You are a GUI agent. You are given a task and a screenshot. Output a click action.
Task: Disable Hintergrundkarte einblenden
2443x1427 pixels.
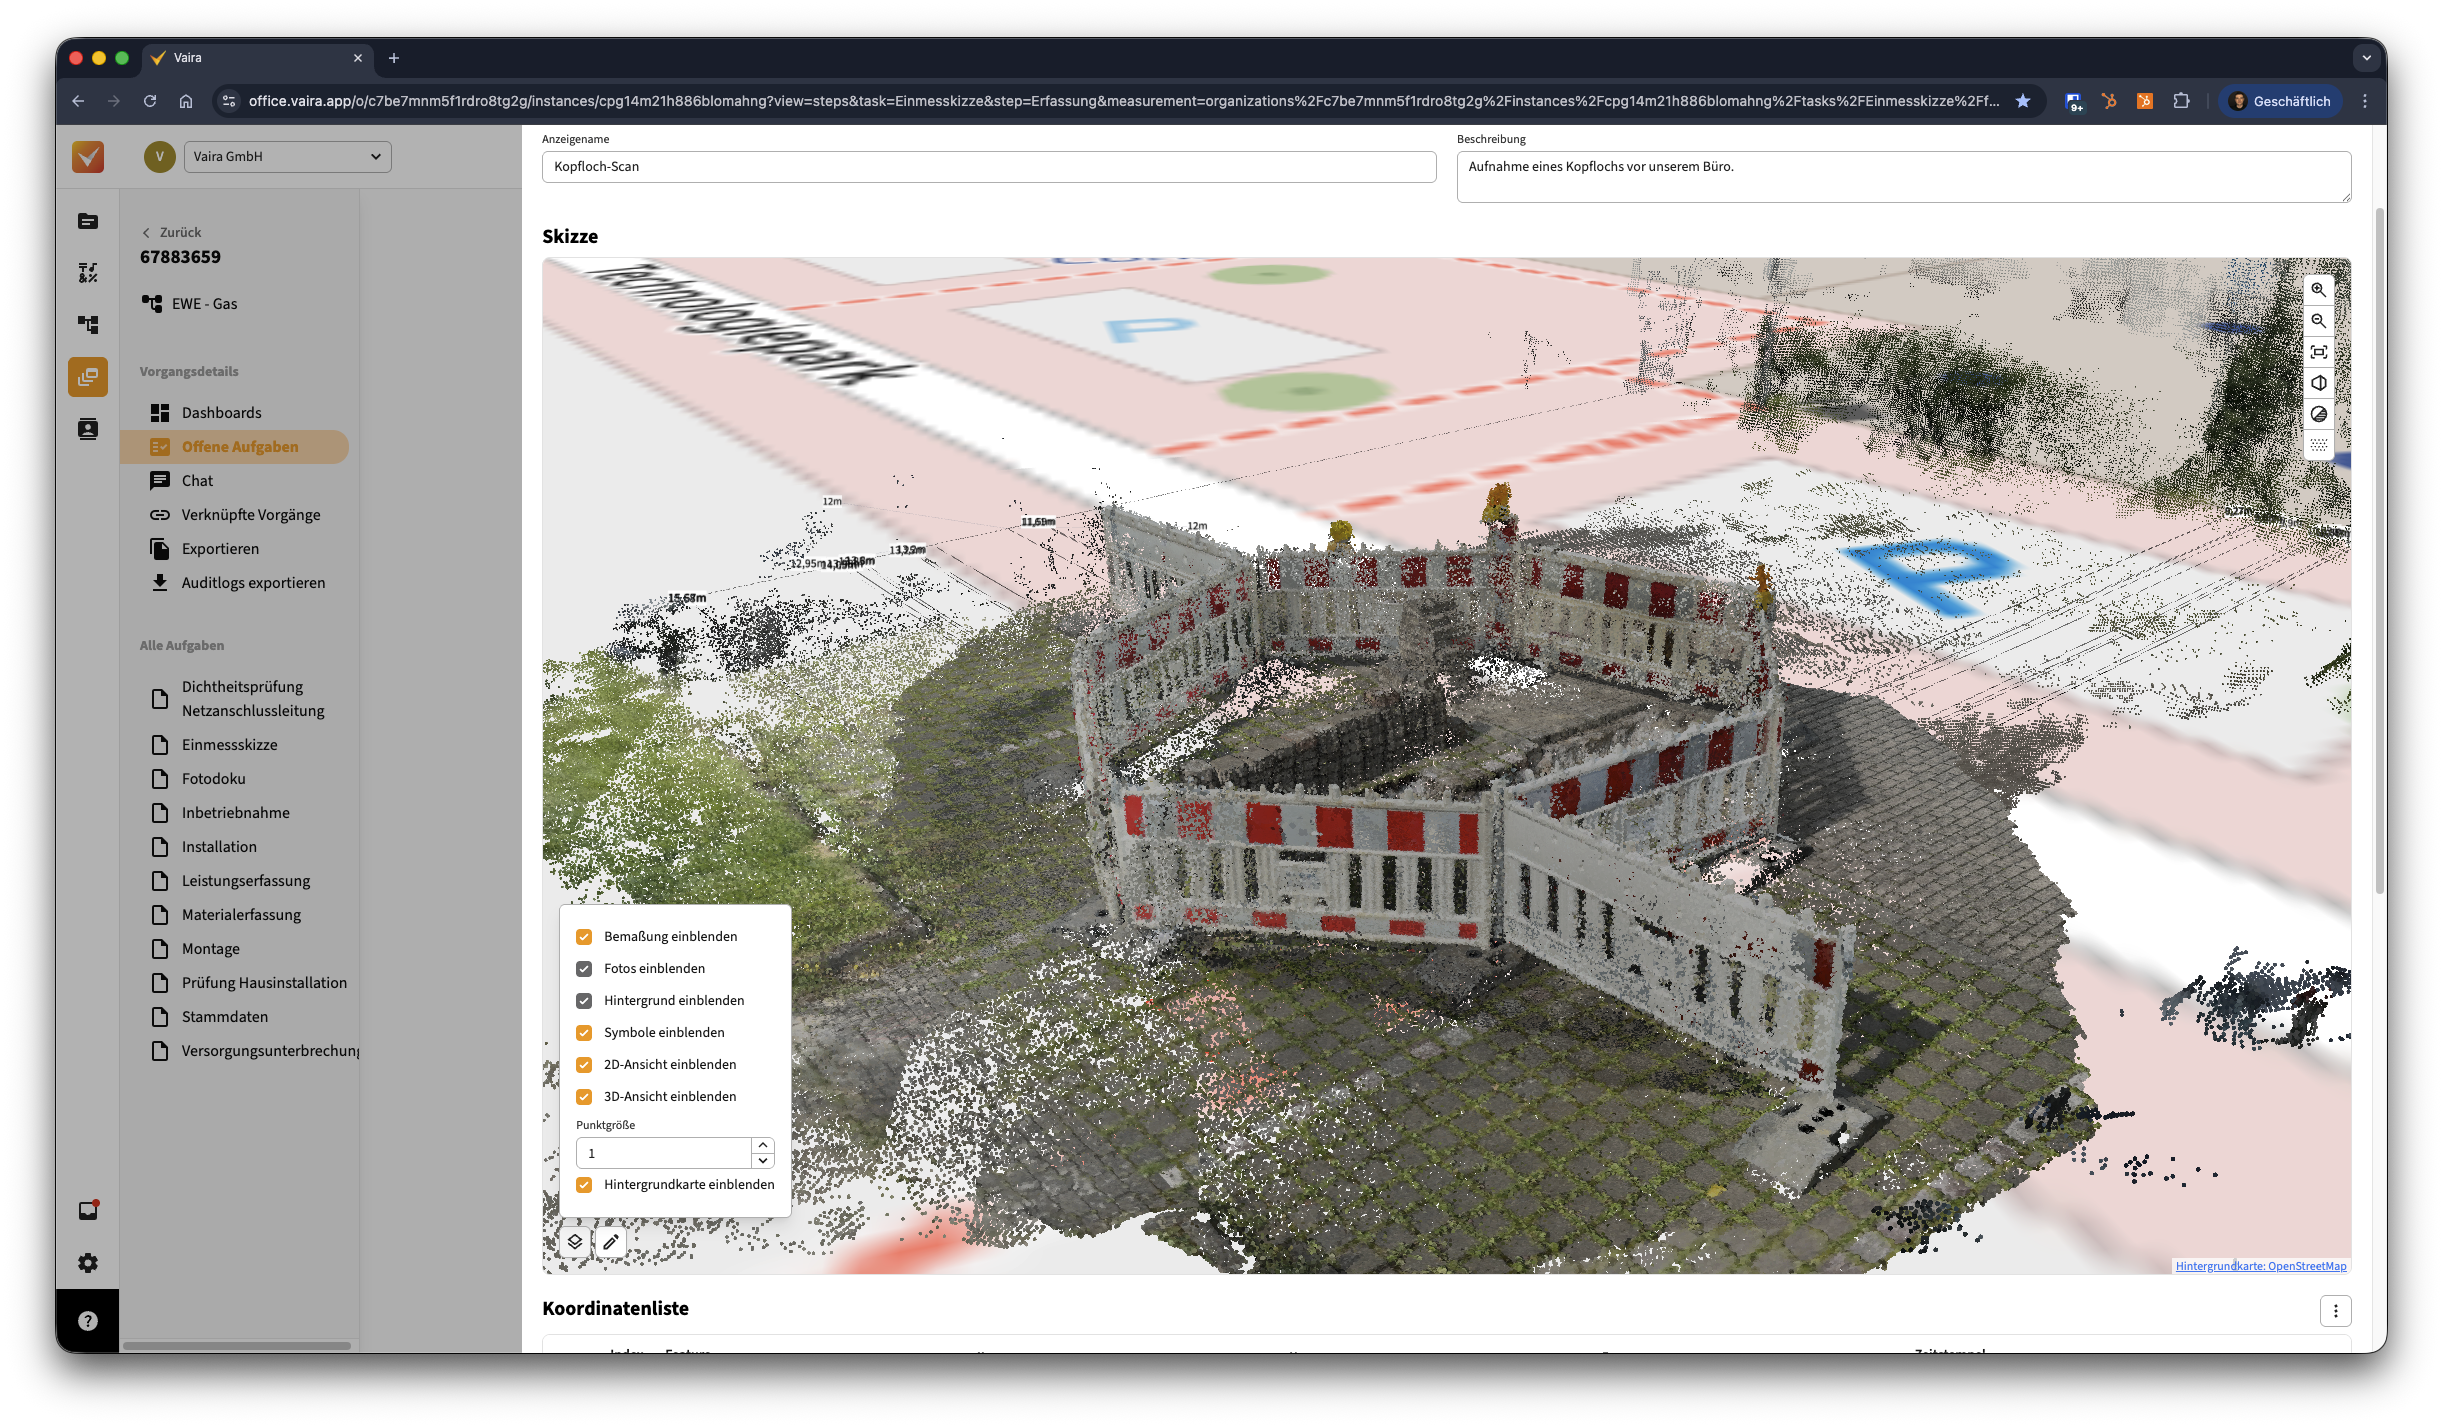[x=584, y=1185]
